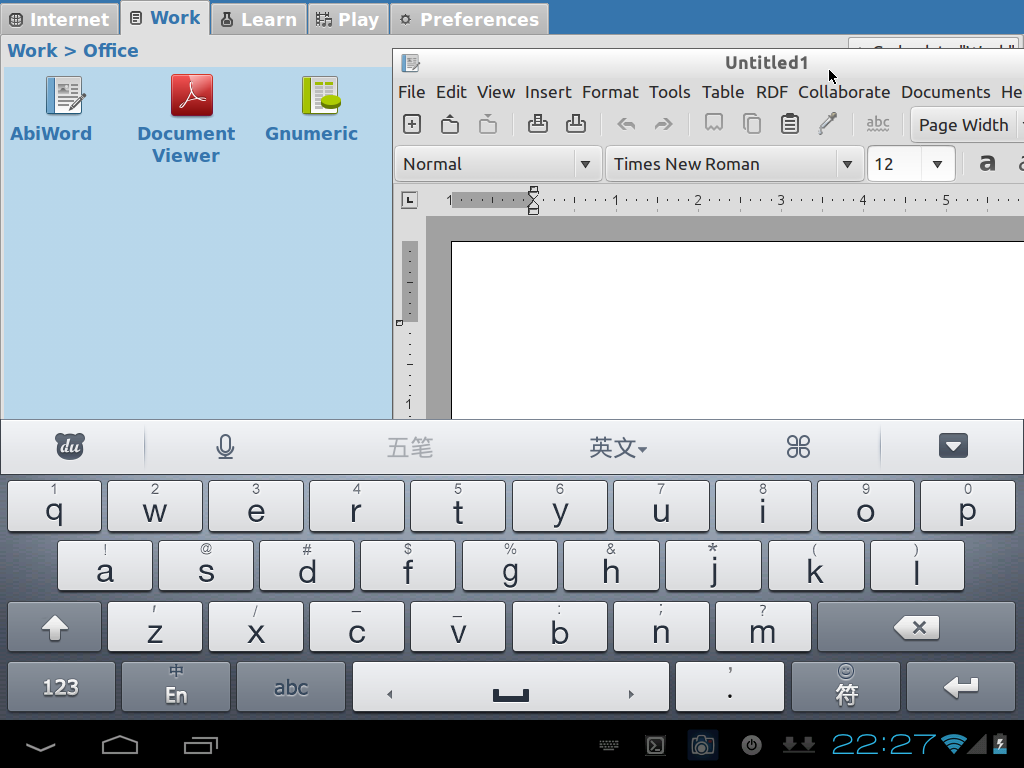Image resolution: width=1024 pixels, height=768 pixels.
Task: Open the Document Viewer app icon
Action: [x=192, y=95]
